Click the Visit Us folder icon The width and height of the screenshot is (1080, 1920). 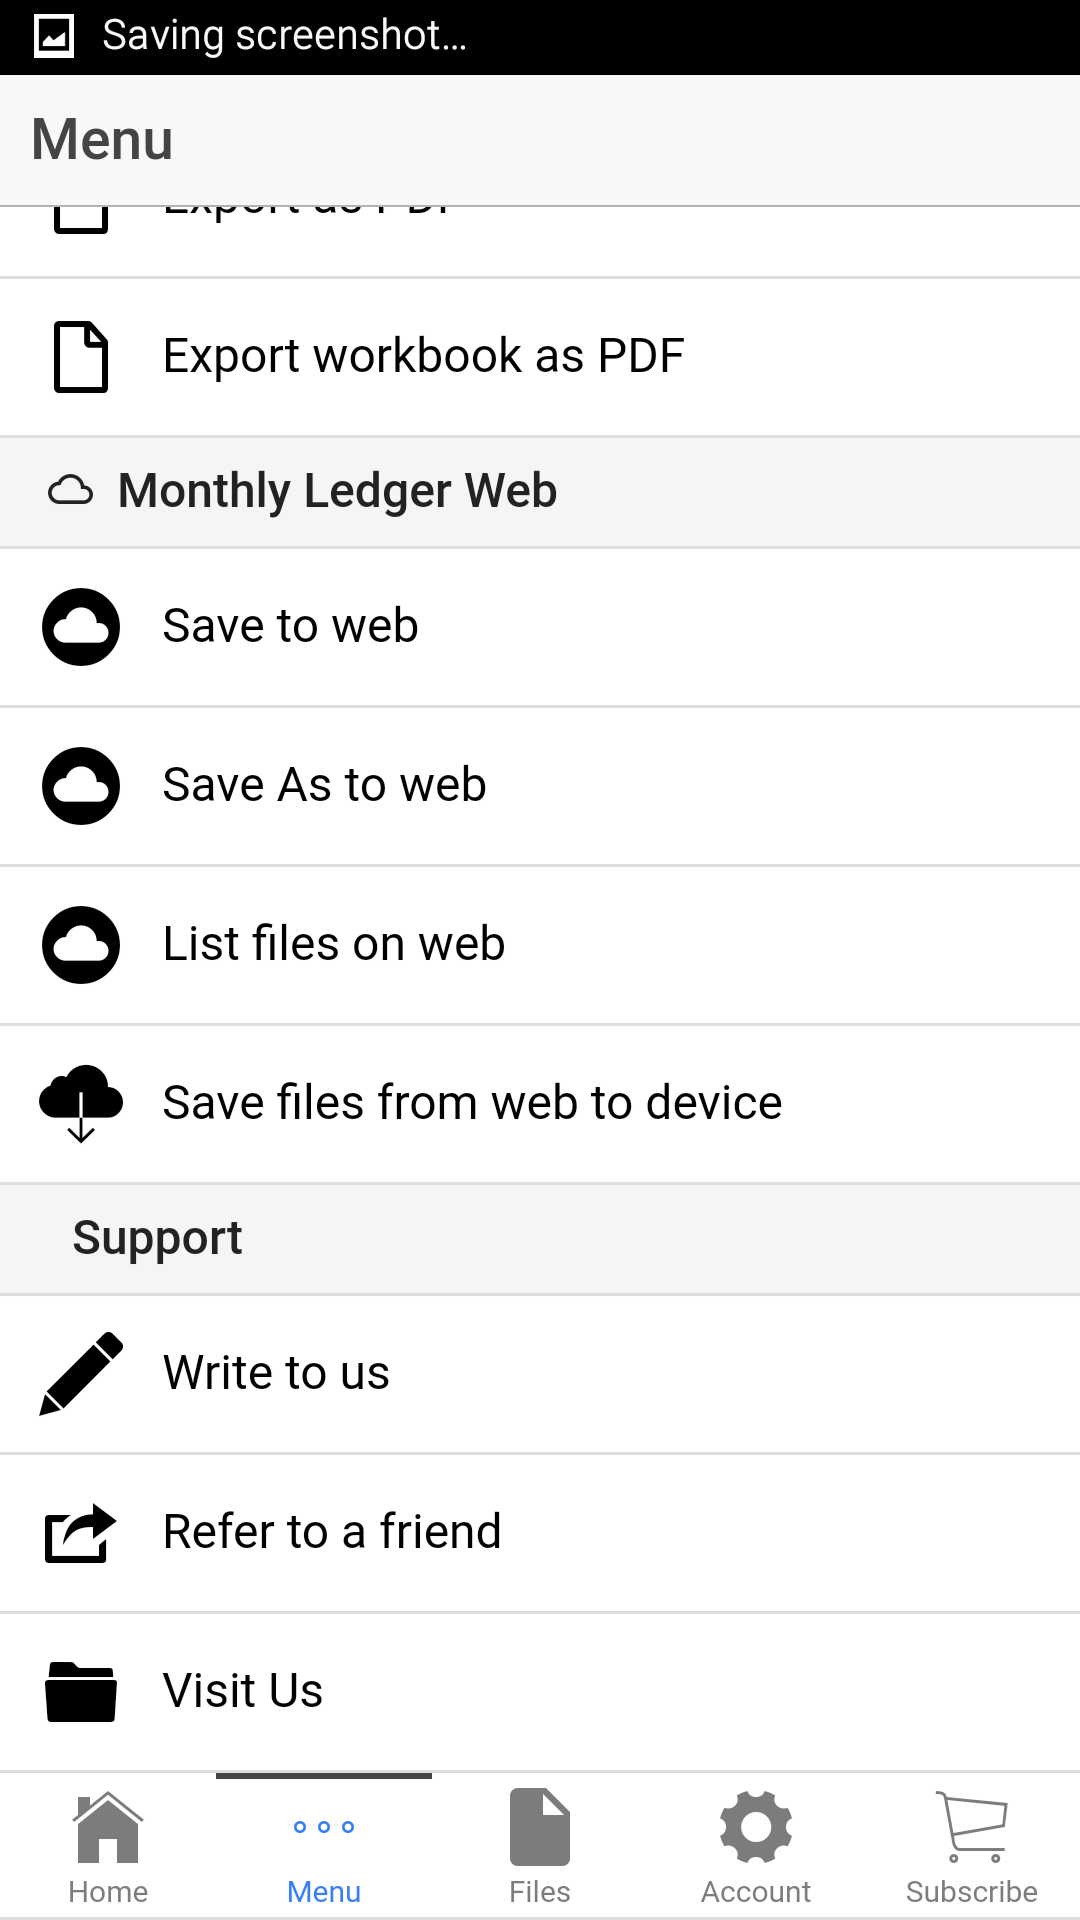click(81, 1691)
